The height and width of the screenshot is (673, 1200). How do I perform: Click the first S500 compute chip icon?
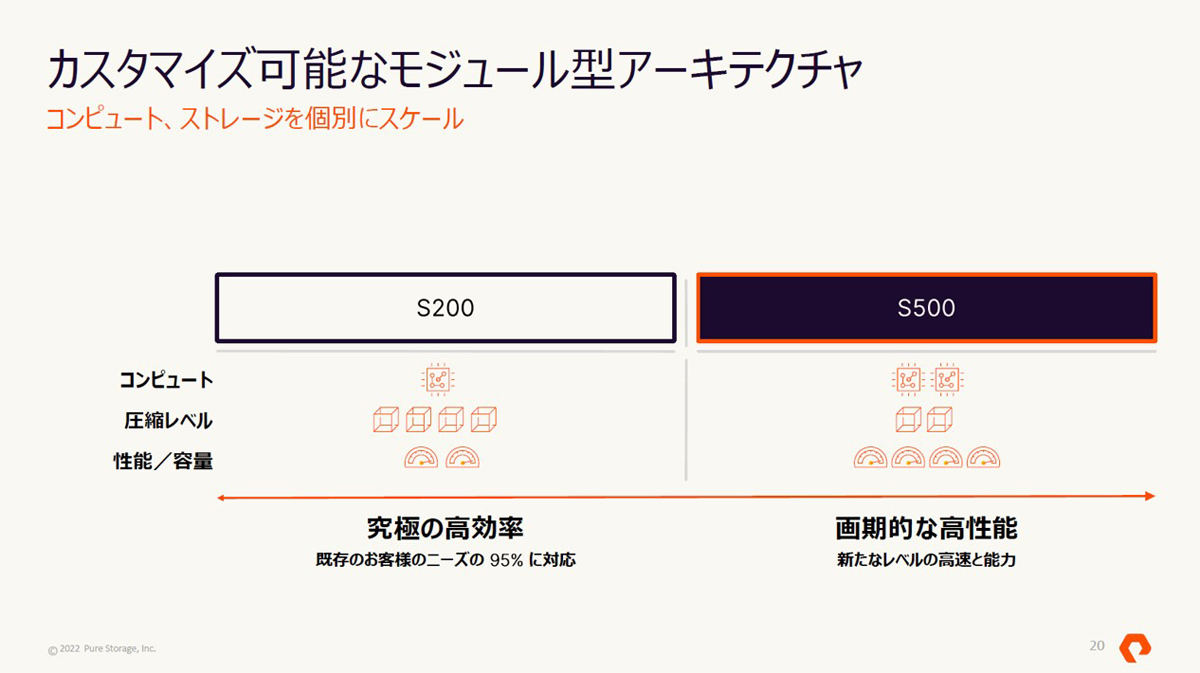coord(907,380)
